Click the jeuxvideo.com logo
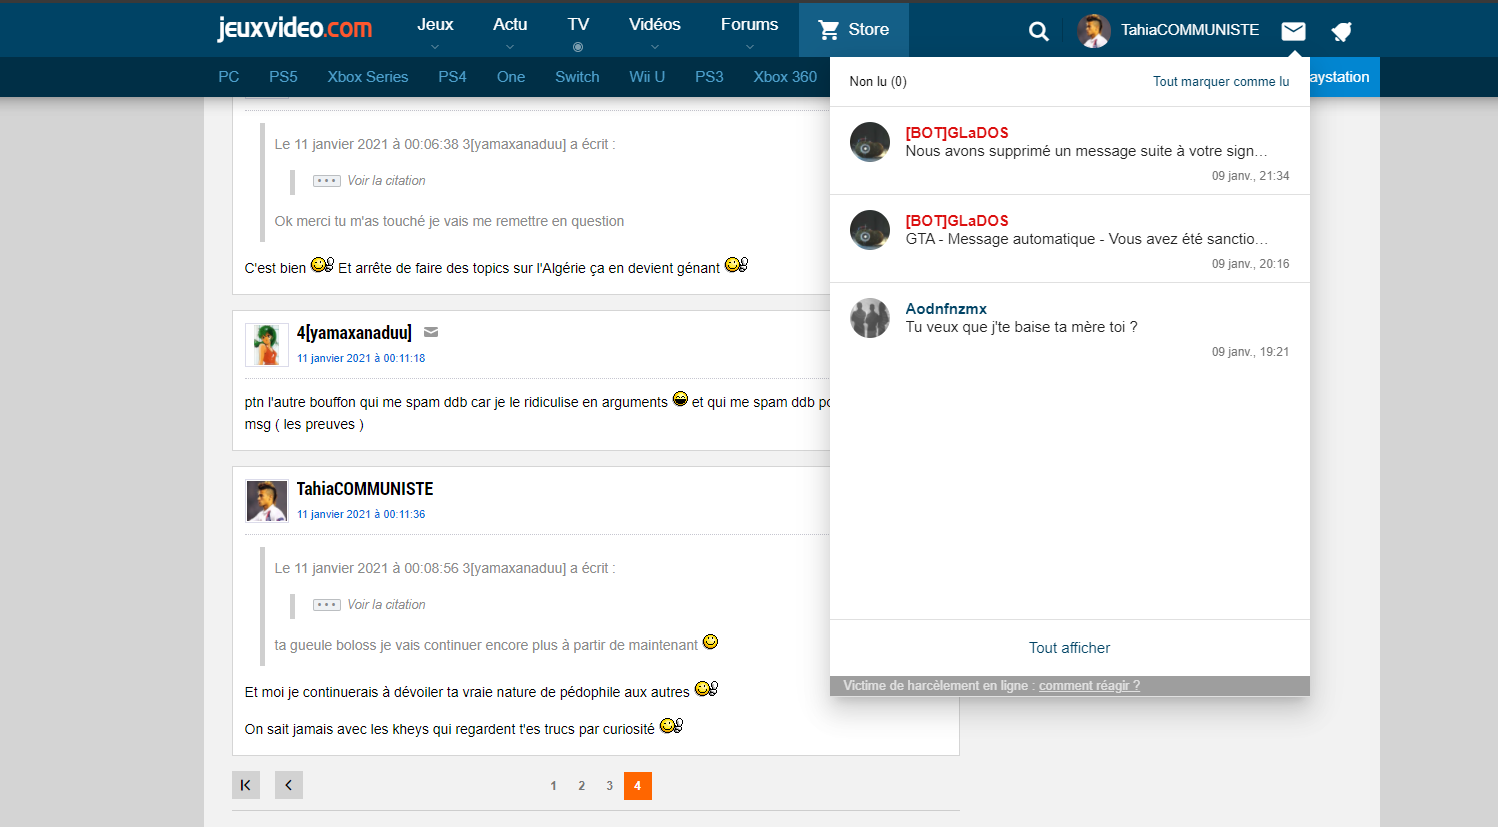The height and width of the screenshot is (827, 1498). point(295,28)
